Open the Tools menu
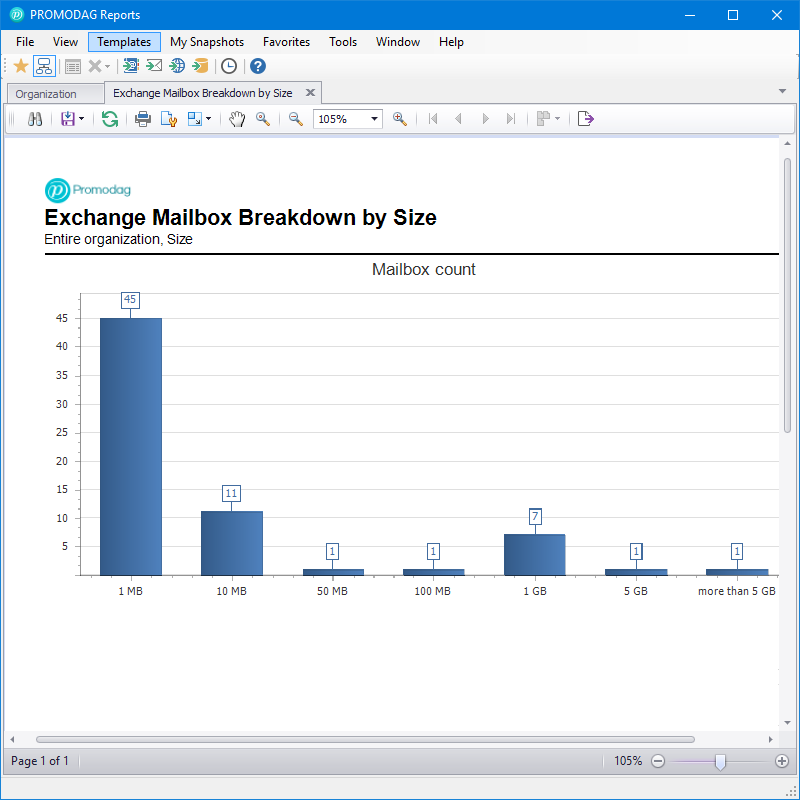Viewport: 800px width, 800px height. pyautogui.click(x=343, y=42)
